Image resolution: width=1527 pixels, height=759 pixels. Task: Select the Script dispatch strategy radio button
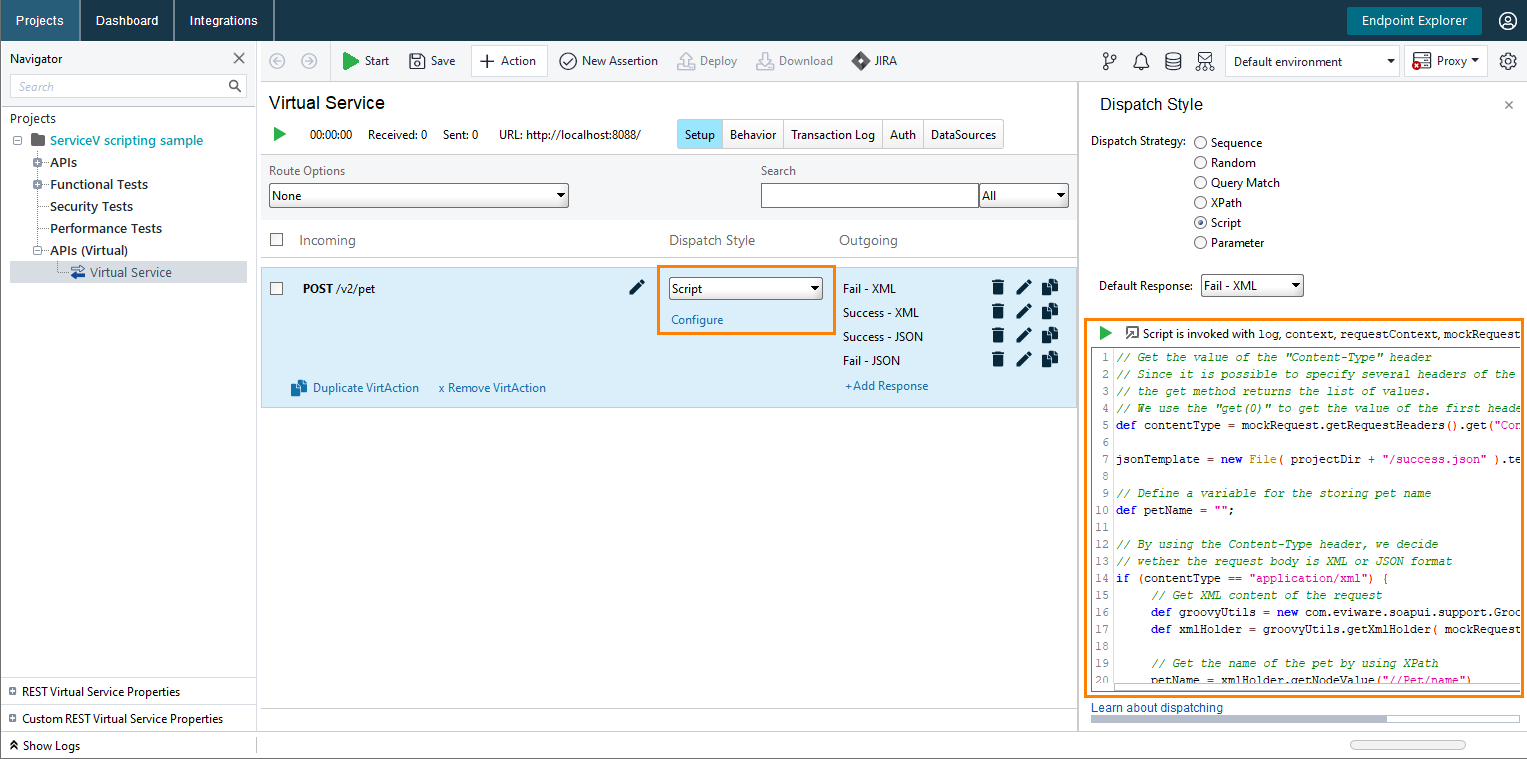click(1200, 222)
